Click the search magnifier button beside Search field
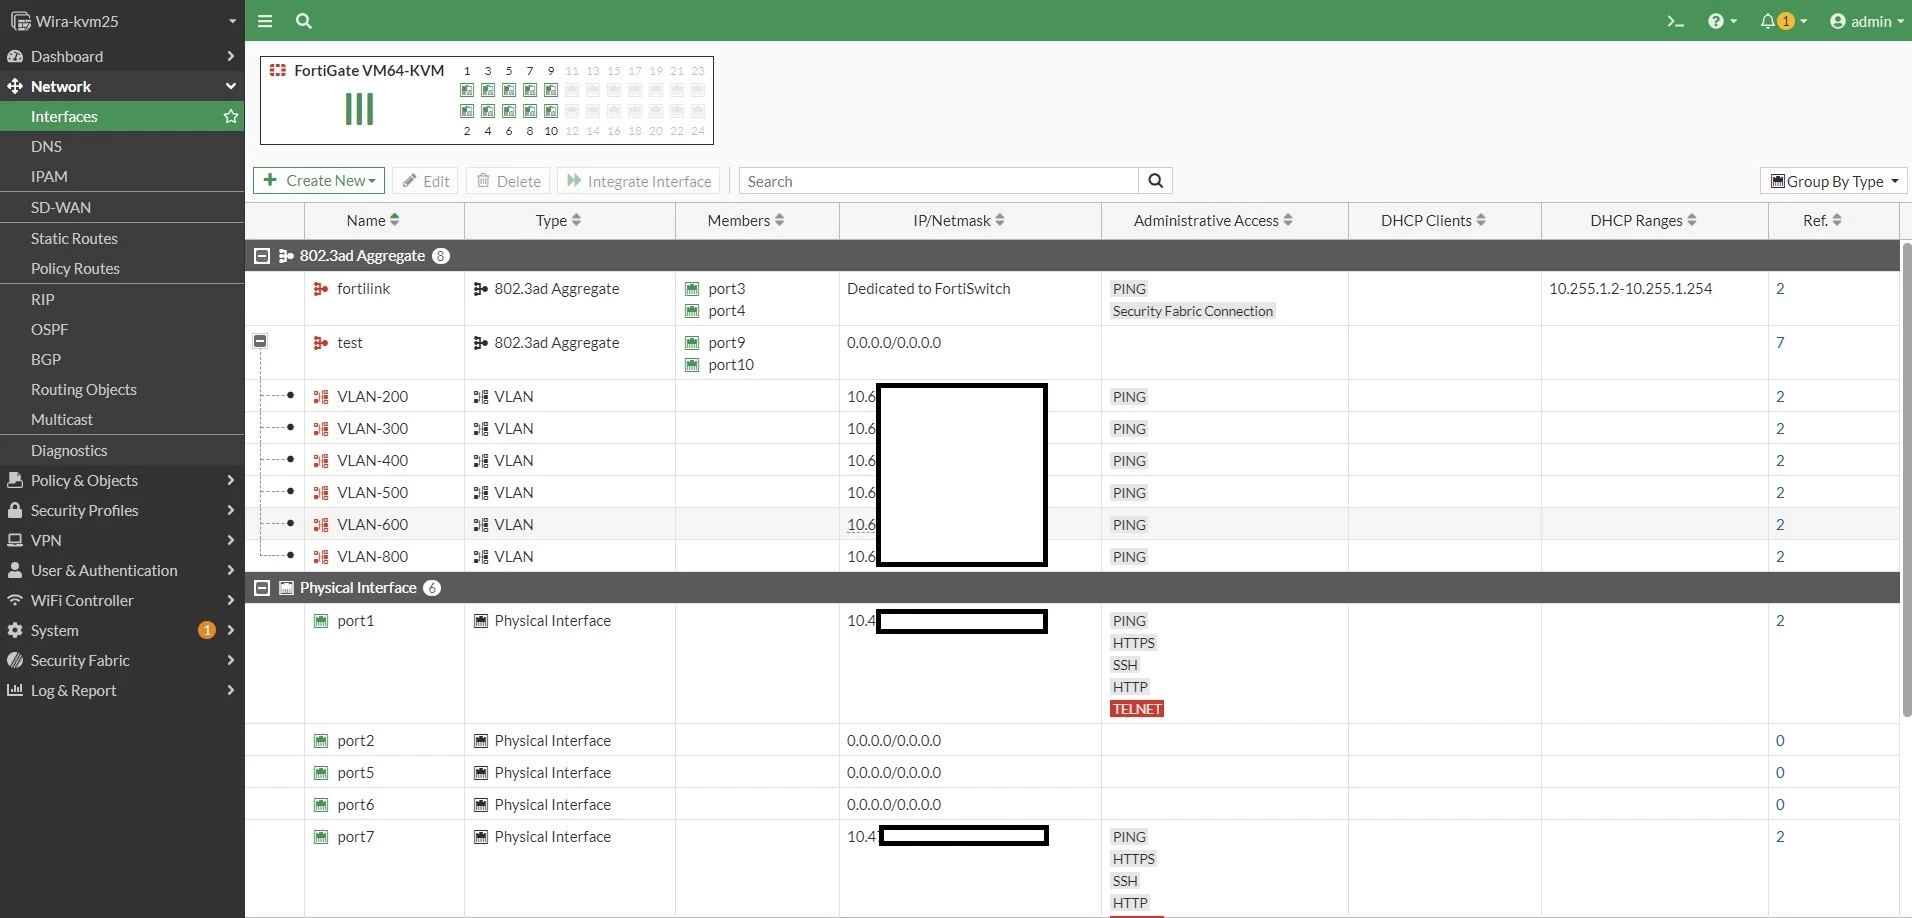1912x918 pixels. pyautogui.click(x=1155, y=181)
